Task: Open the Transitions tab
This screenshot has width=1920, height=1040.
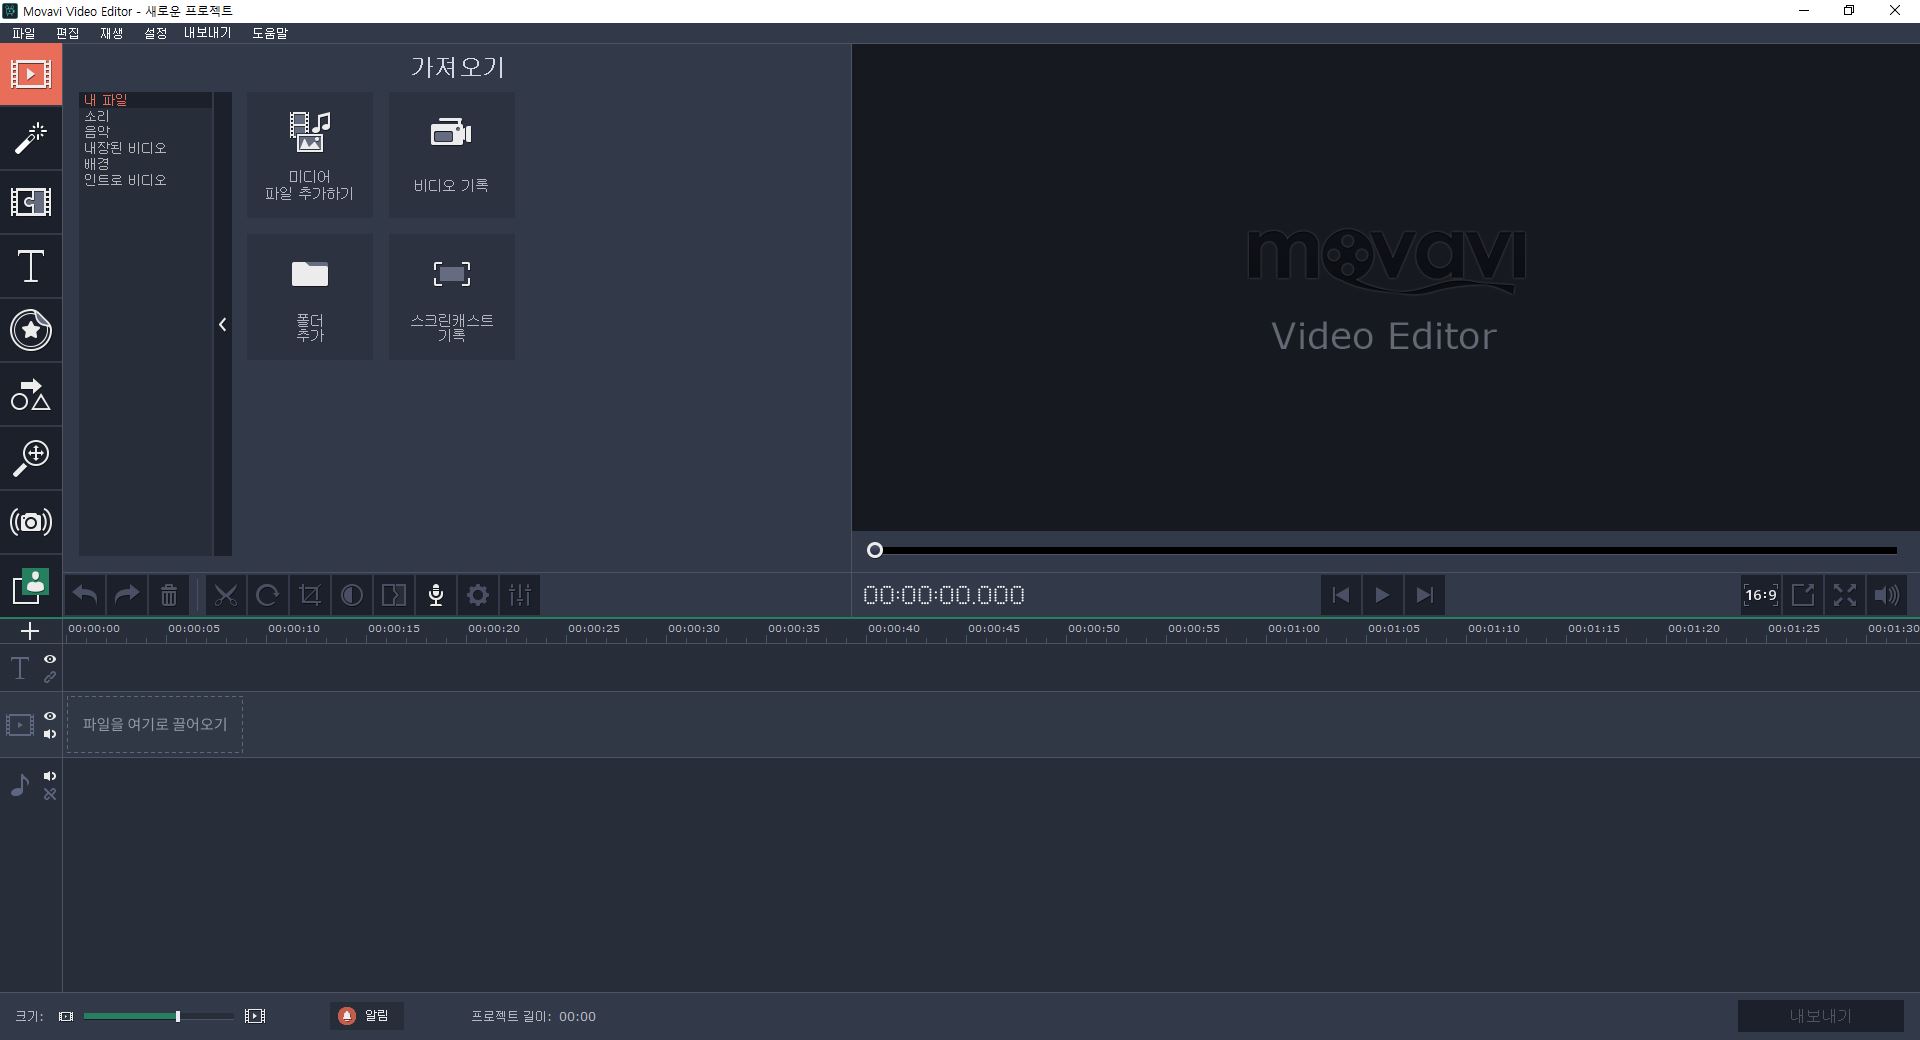Action: [31, 202]
